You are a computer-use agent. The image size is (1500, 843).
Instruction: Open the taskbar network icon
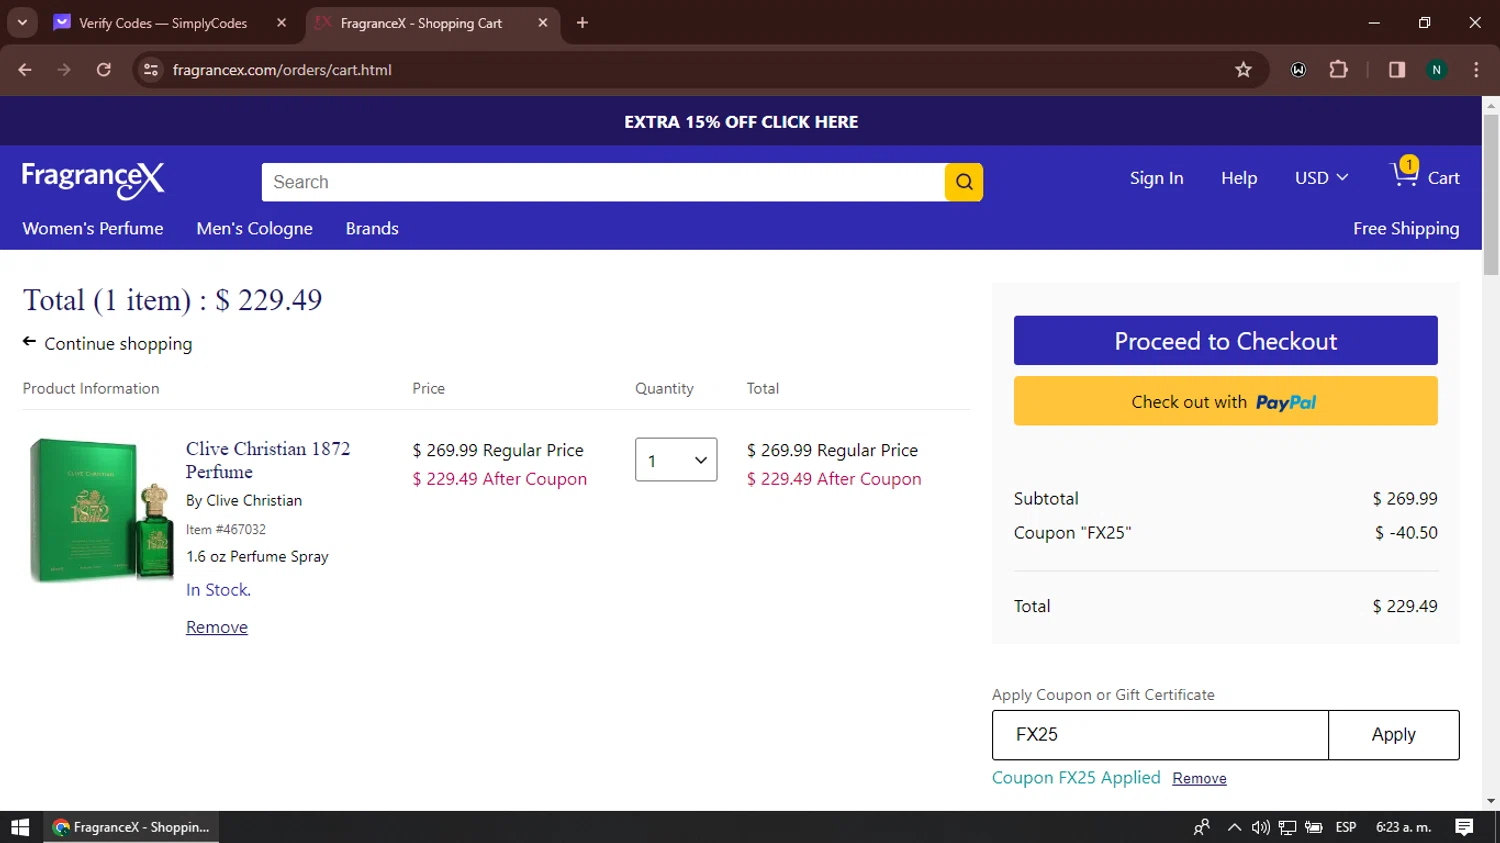[x=1287, y=827]
